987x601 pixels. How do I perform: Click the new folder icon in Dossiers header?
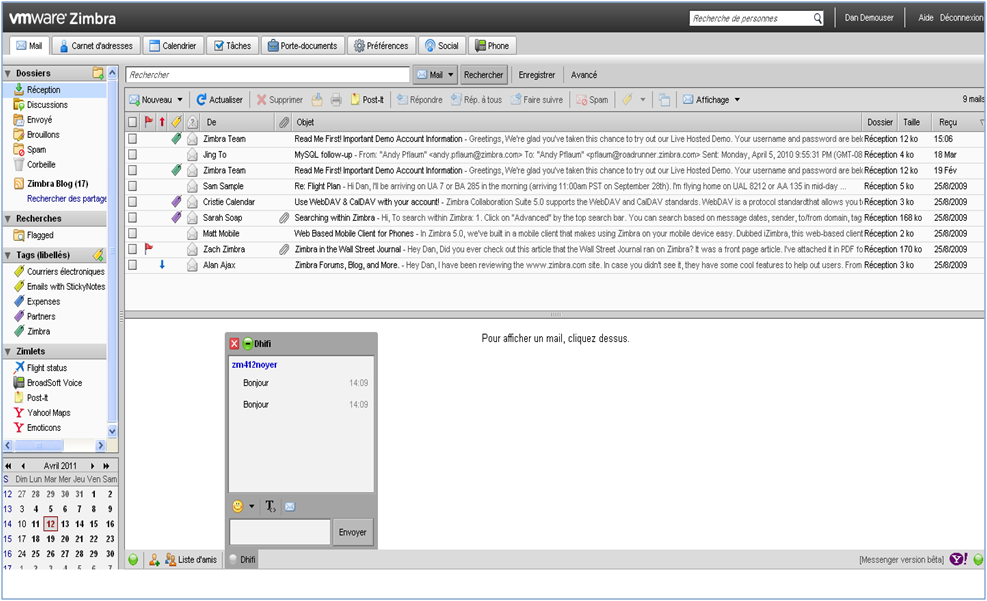tap(98, 73)
